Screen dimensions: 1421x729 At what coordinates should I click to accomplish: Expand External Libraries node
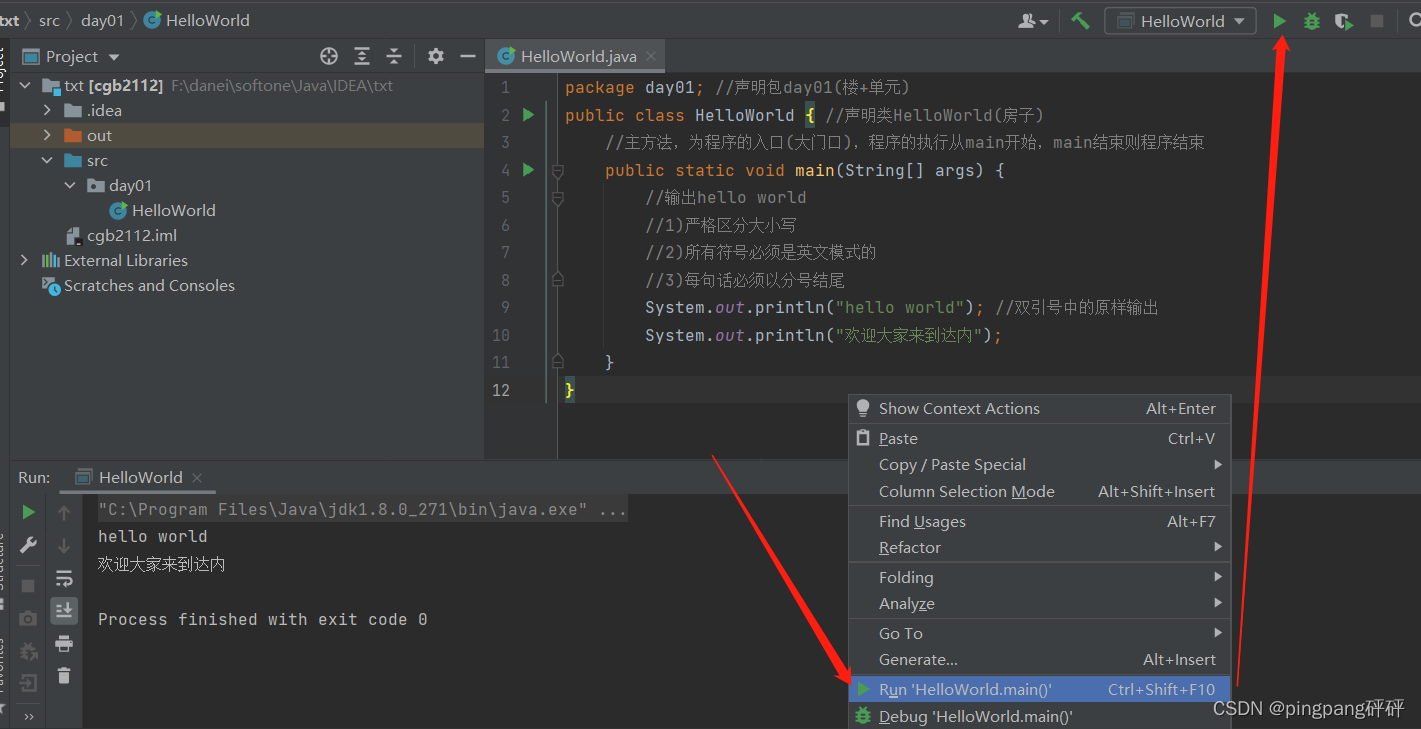tap(25, 260)
